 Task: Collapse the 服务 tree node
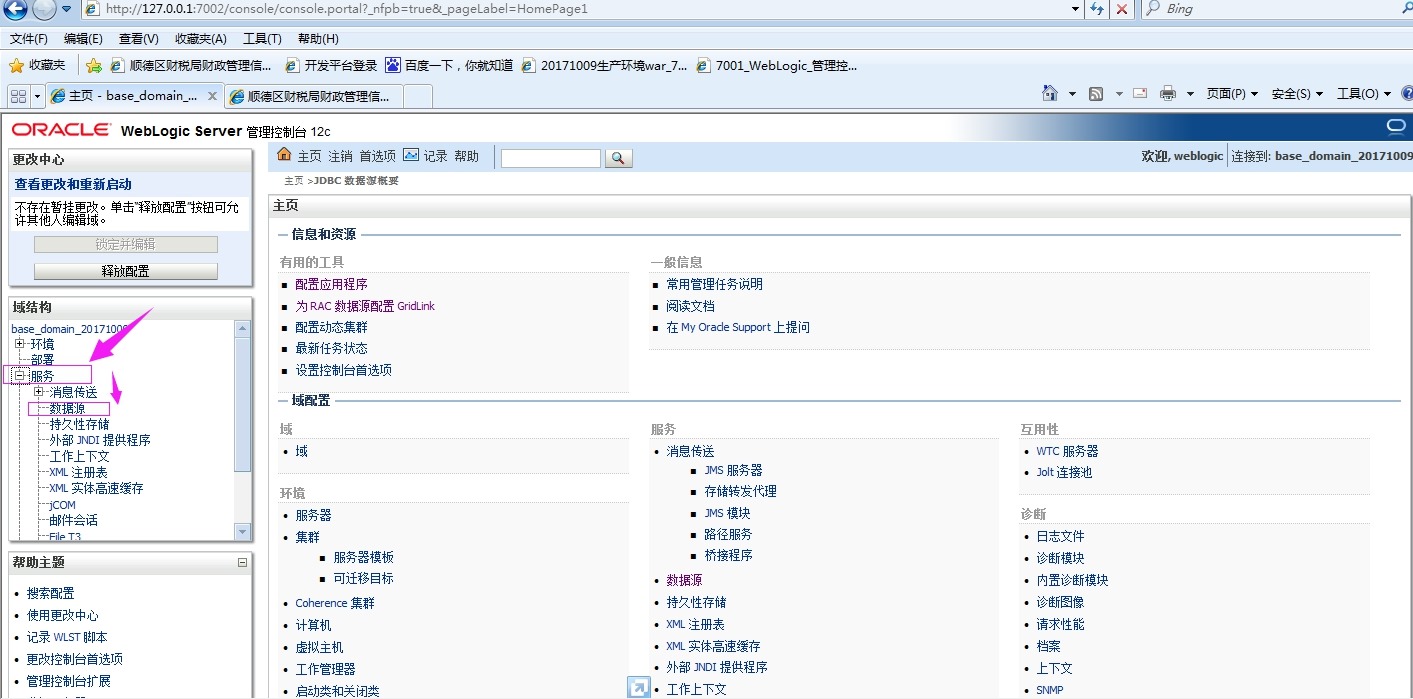[20, 375]
